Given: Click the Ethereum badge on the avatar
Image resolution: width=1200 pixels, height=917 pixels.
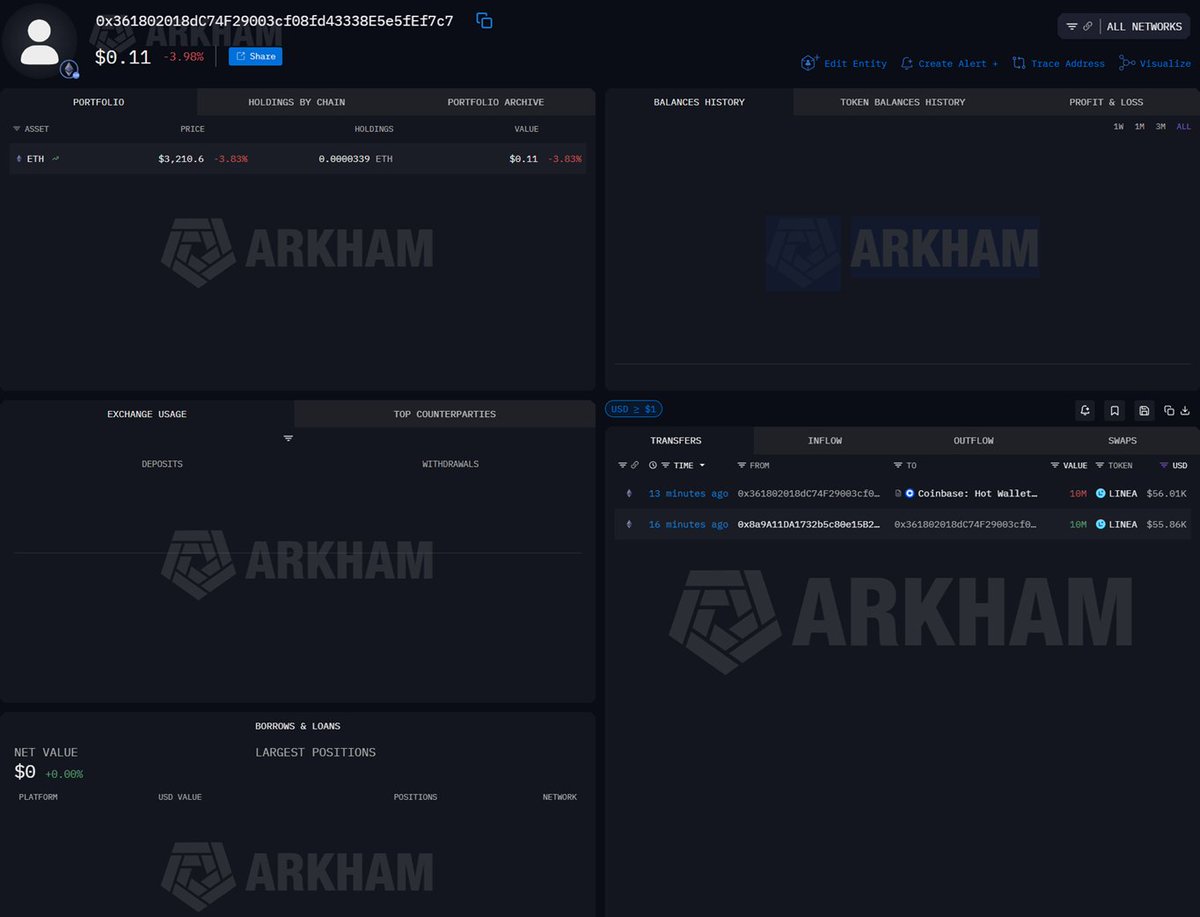Looking at the screenshot, I should click(x=69, y=69).
